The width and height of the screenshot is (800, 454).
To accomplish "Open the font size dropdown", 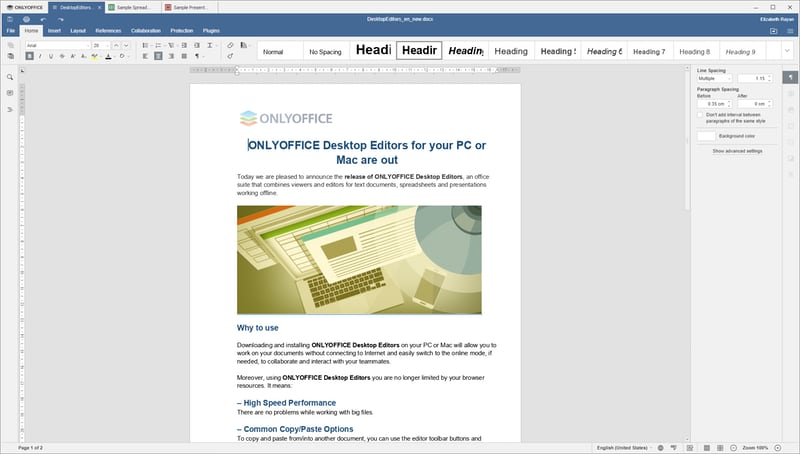I will pos(107,45).
